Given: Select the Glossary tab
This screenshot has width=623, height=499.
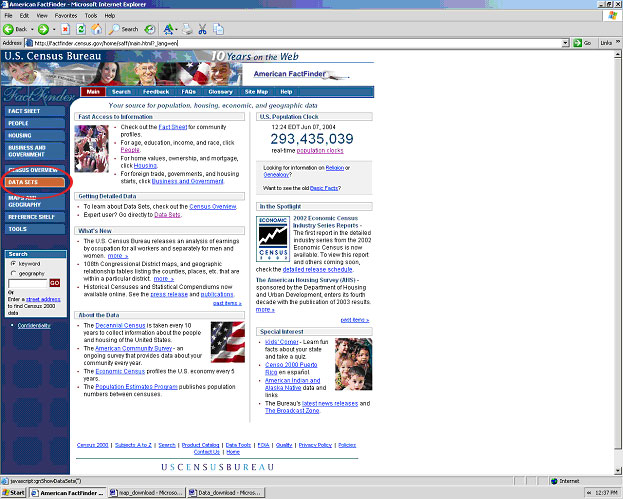Looking at the screenshot, I should (x=220, y=92).
